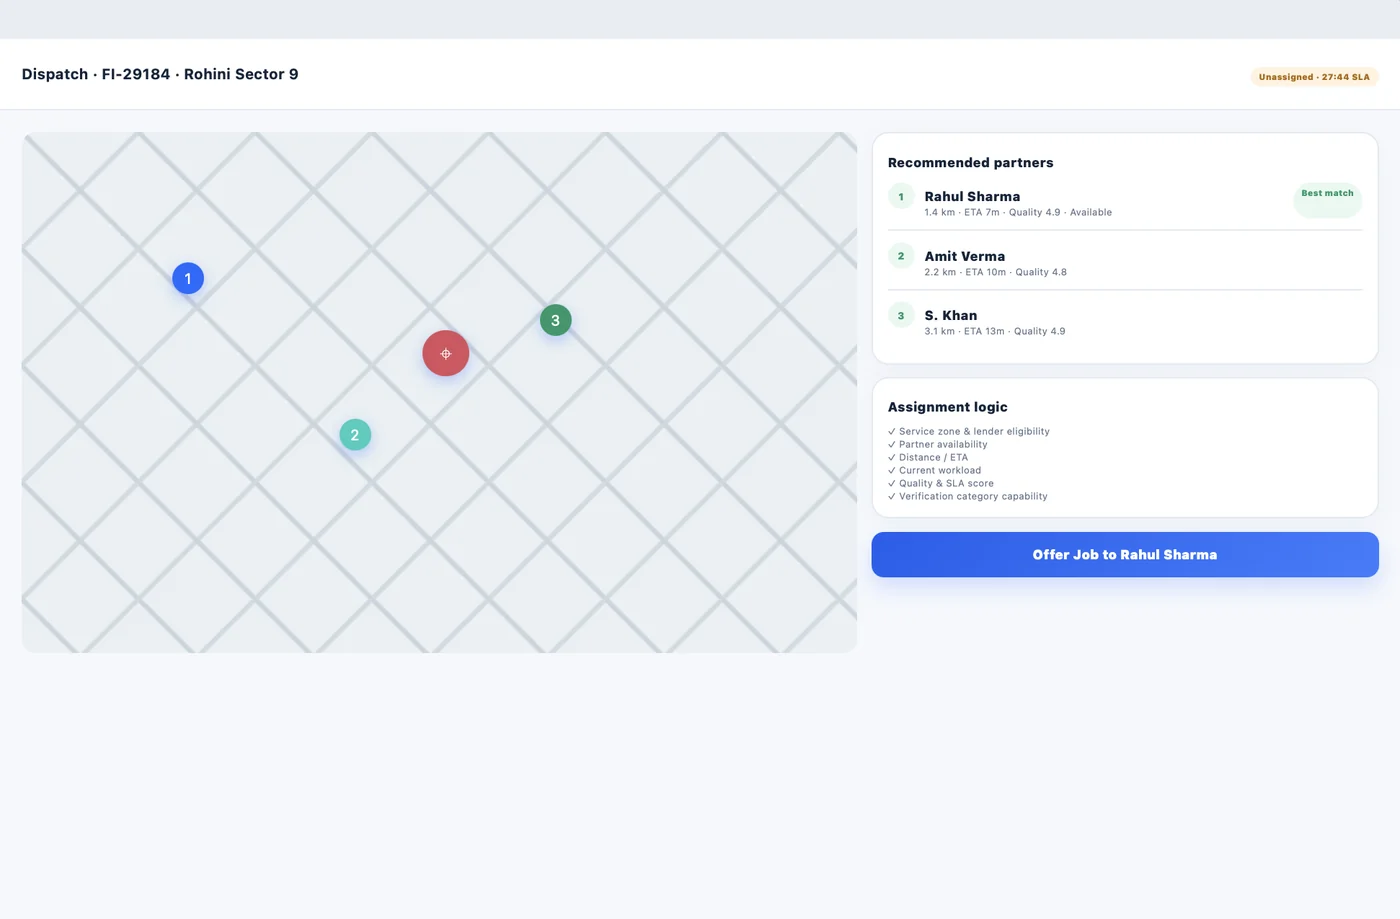1400x919 pixels.
Task: Click the Assignment logic heading
Action: coord(948,407)
